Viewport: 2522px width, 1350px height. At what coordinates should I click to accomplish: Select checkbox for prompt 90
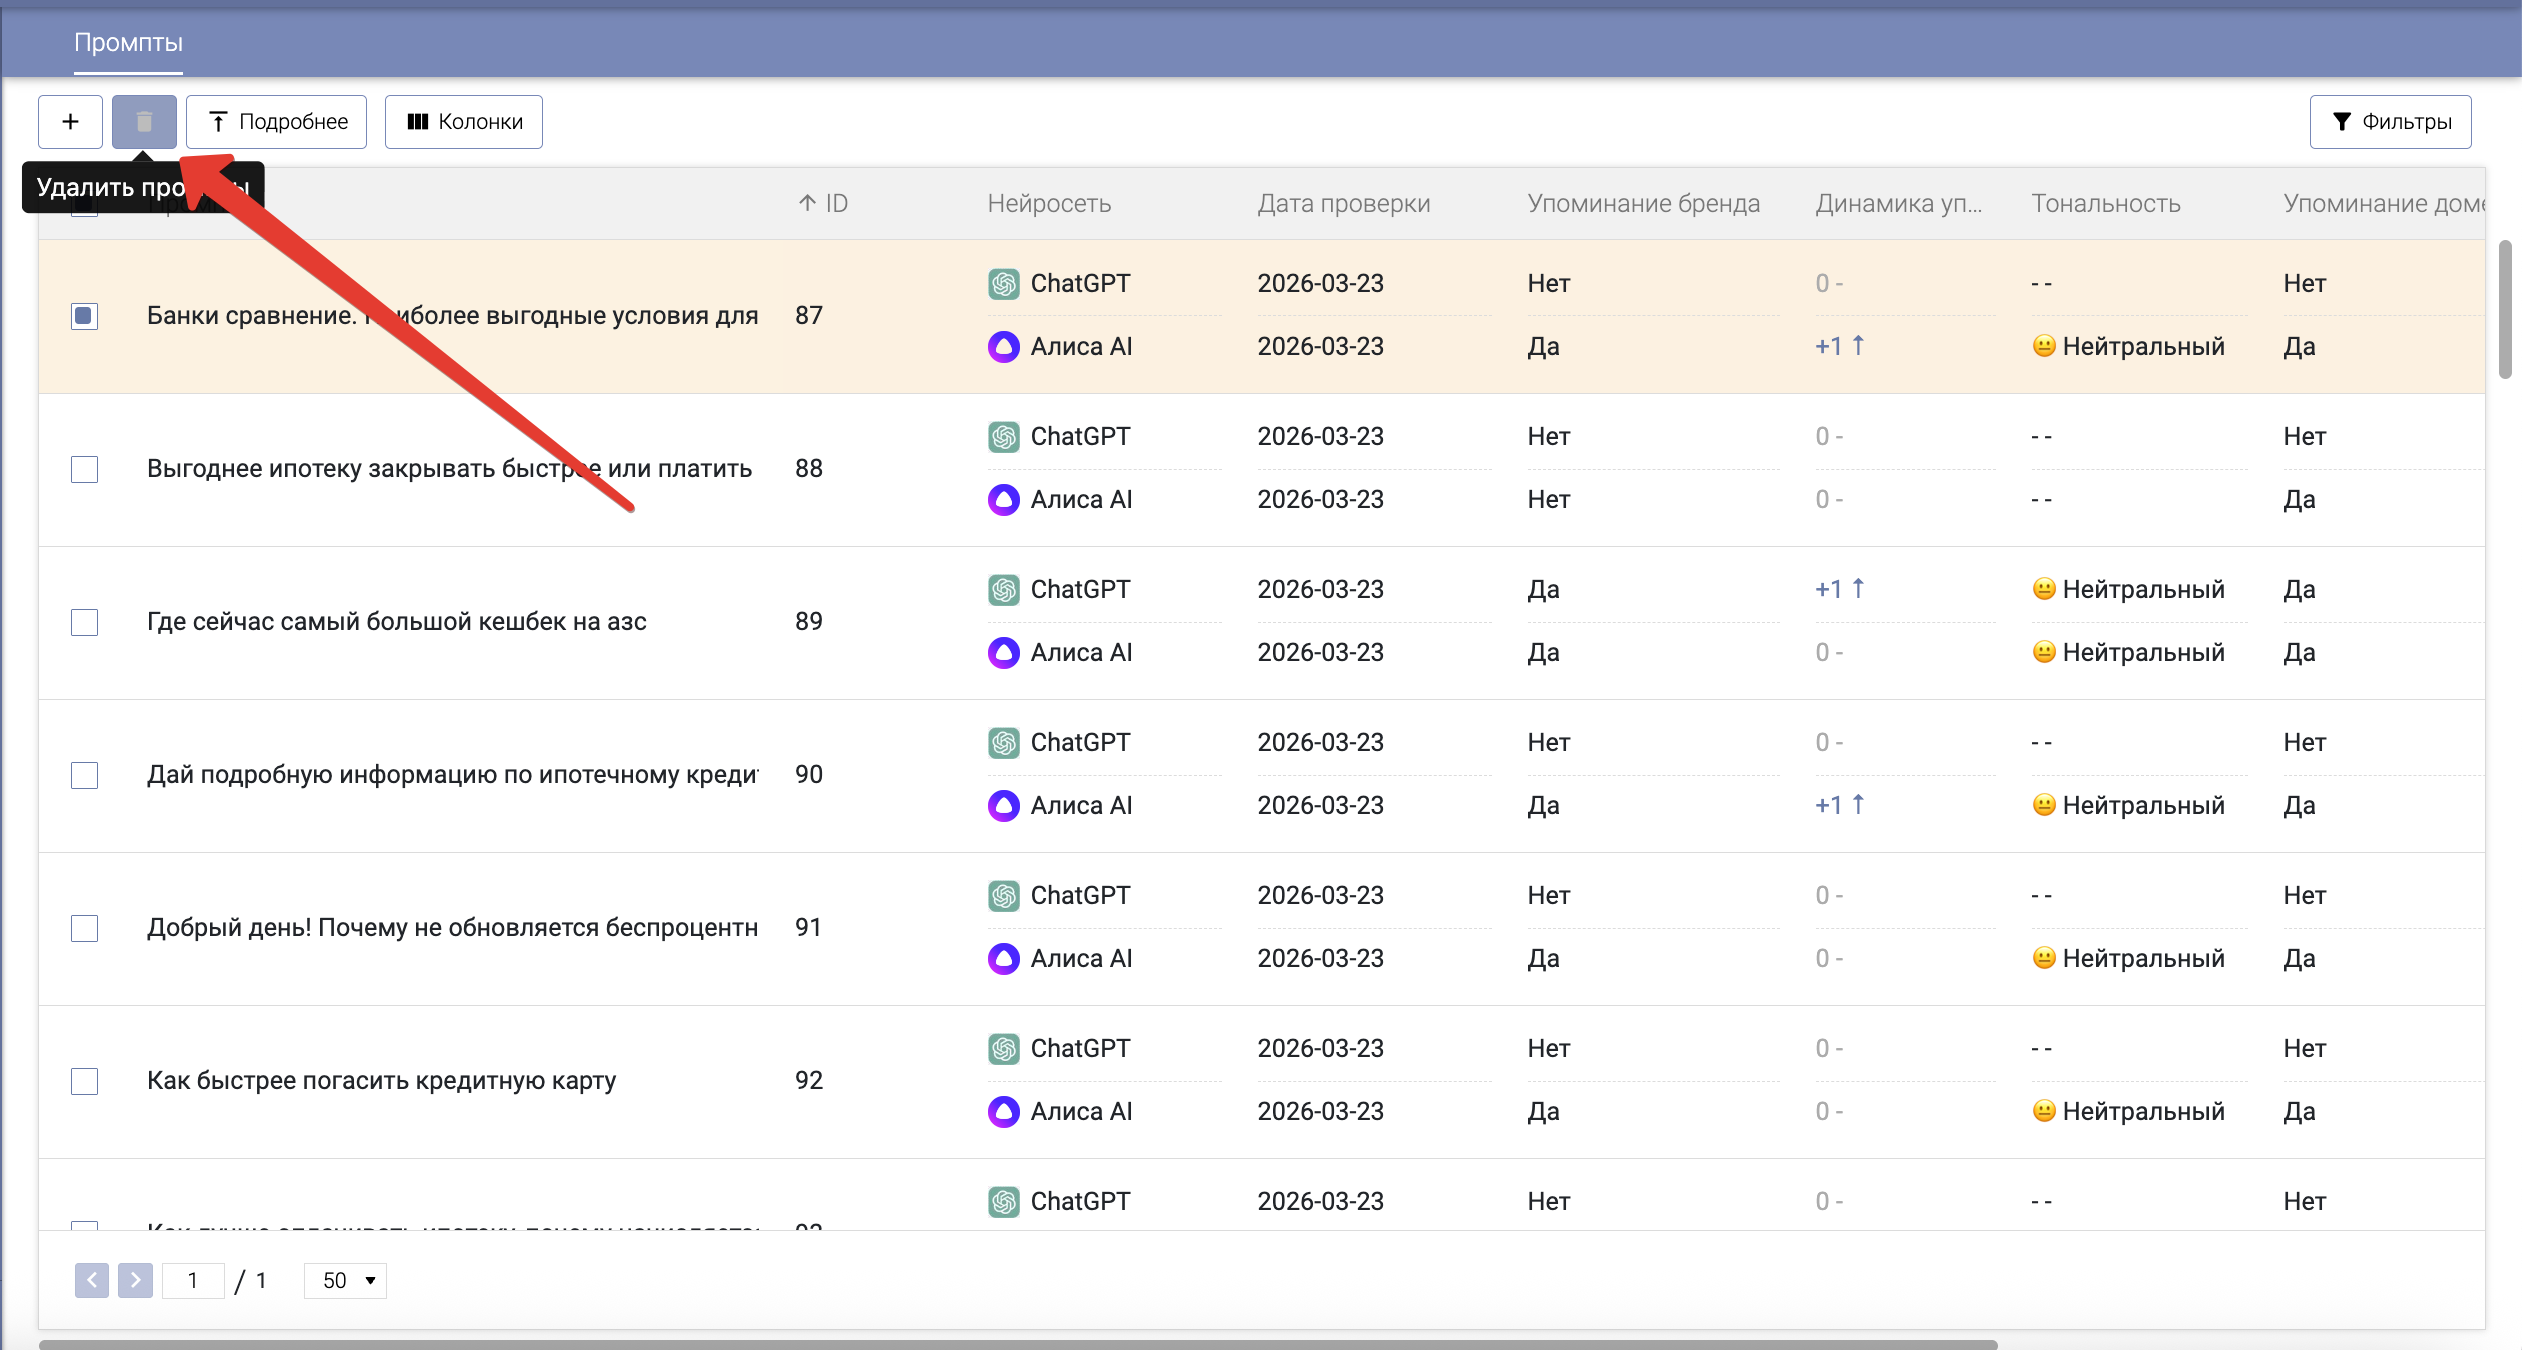click(x=85, y=775)
